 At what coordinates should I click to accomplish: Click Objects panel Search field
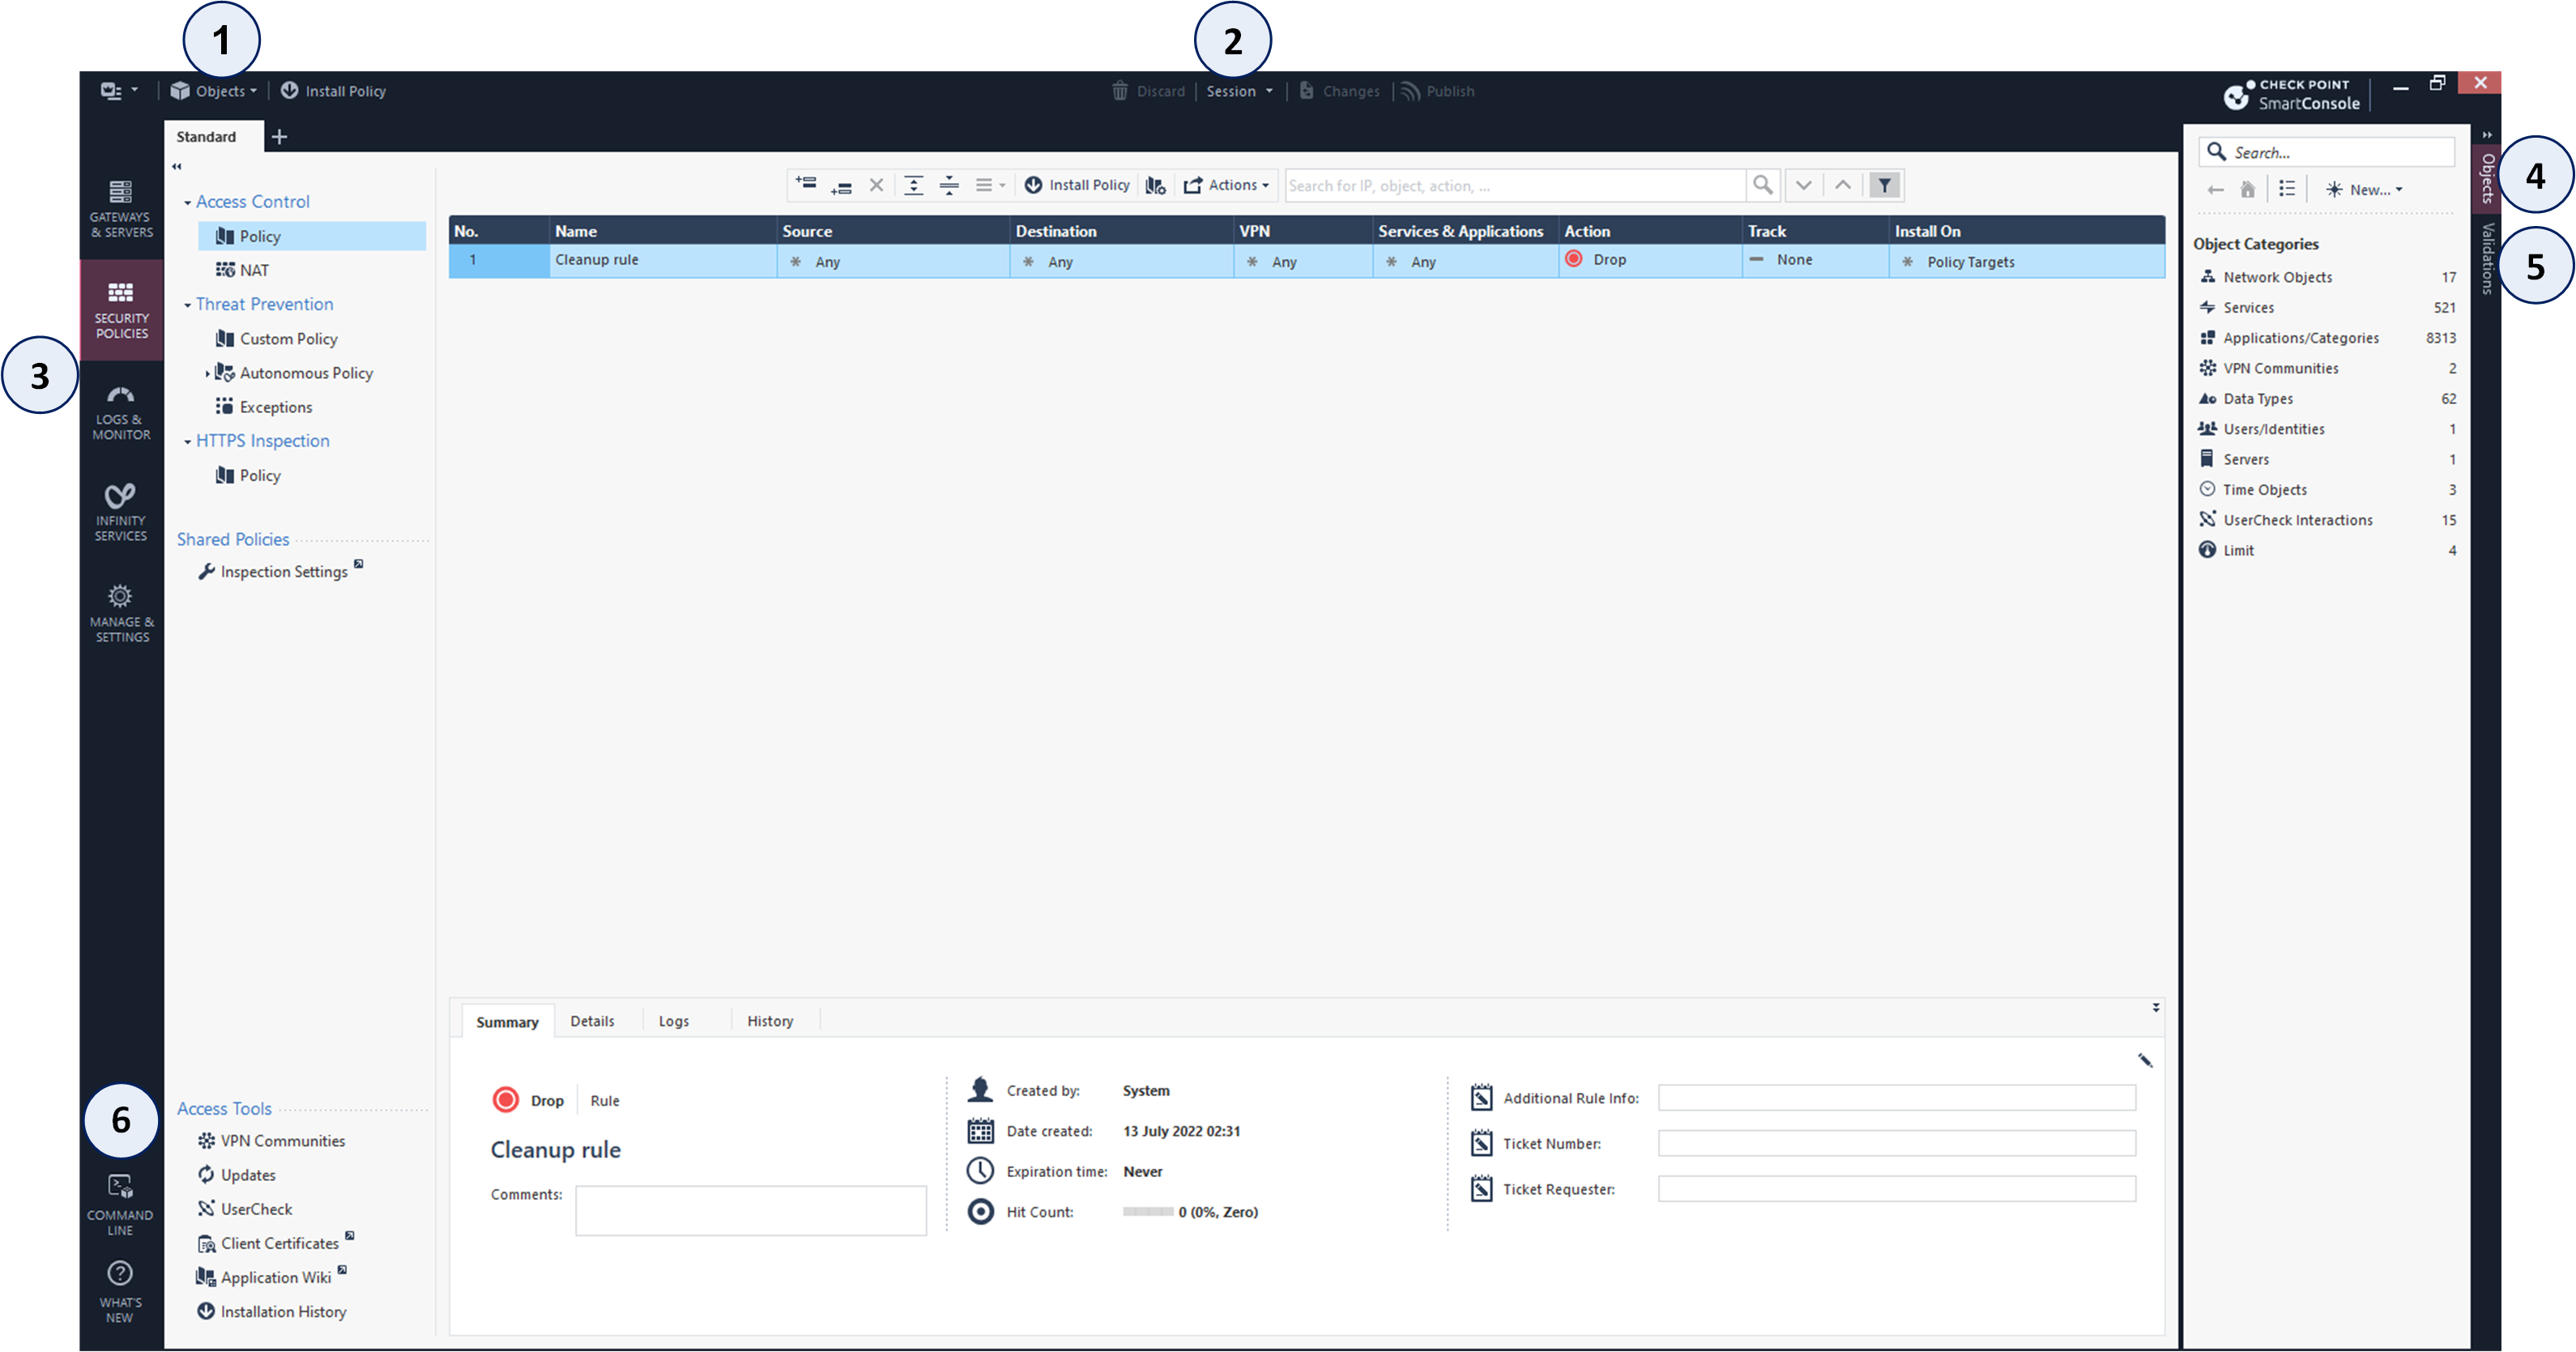pyautogui.click(x=2326, y=152)
